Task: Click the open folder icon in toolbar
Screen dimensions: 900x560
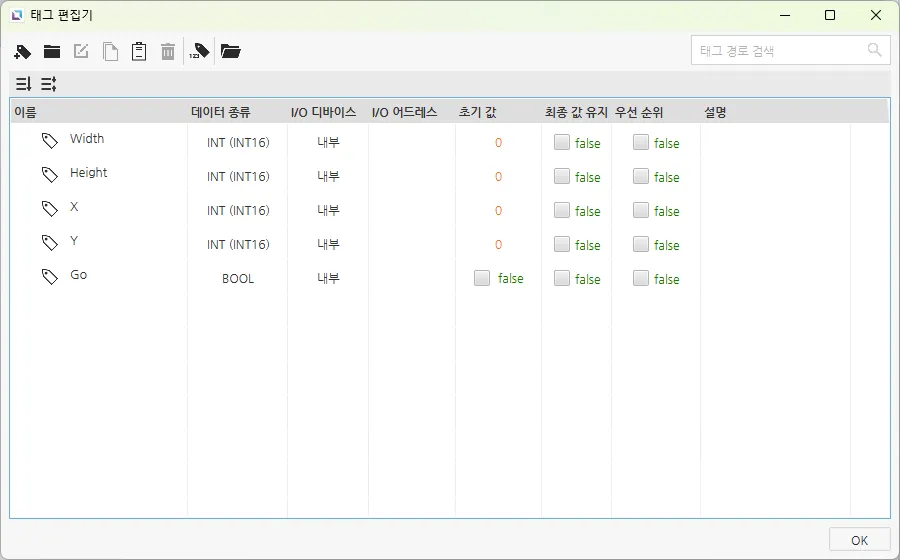Action: [231, 52]
